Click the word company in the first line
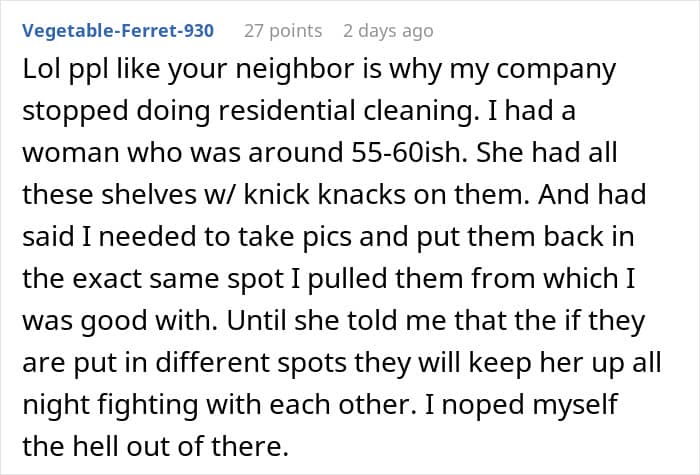 click(556, 71)
